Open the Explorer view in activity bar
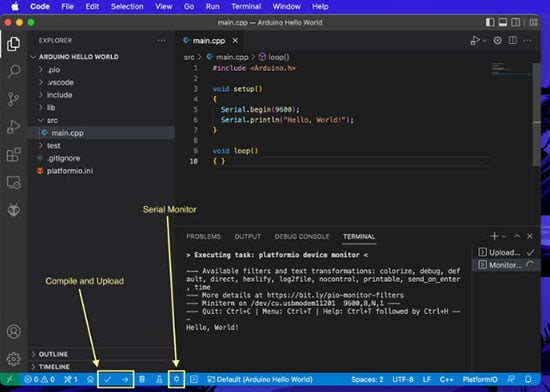The height and width of the screenshot is (392, 550). (14, 44)
